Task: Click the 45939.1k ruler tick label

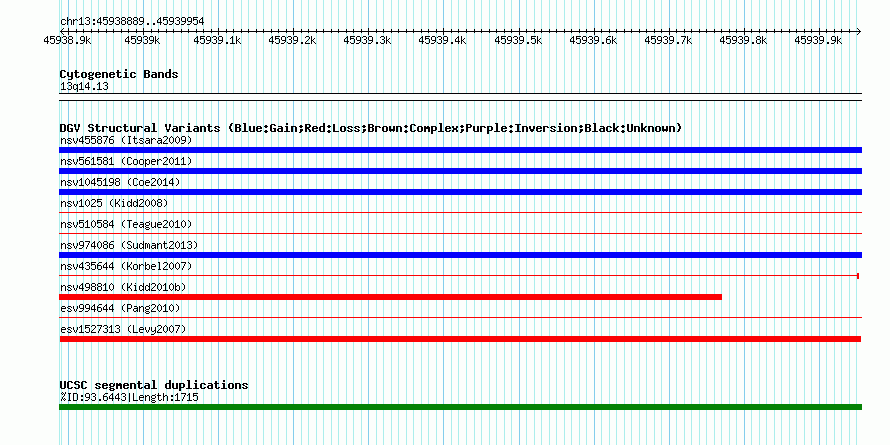Action: [x=217, y=40]
